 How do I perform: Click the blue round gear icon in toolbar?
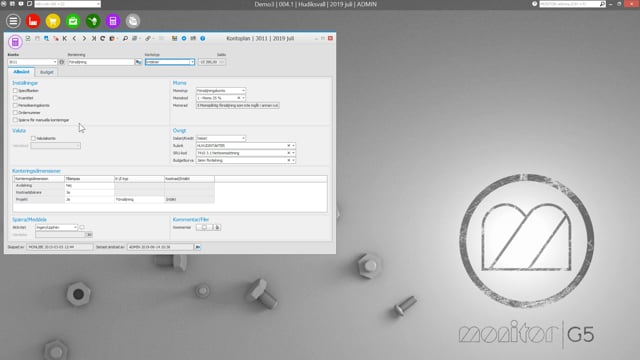point(184,38)
